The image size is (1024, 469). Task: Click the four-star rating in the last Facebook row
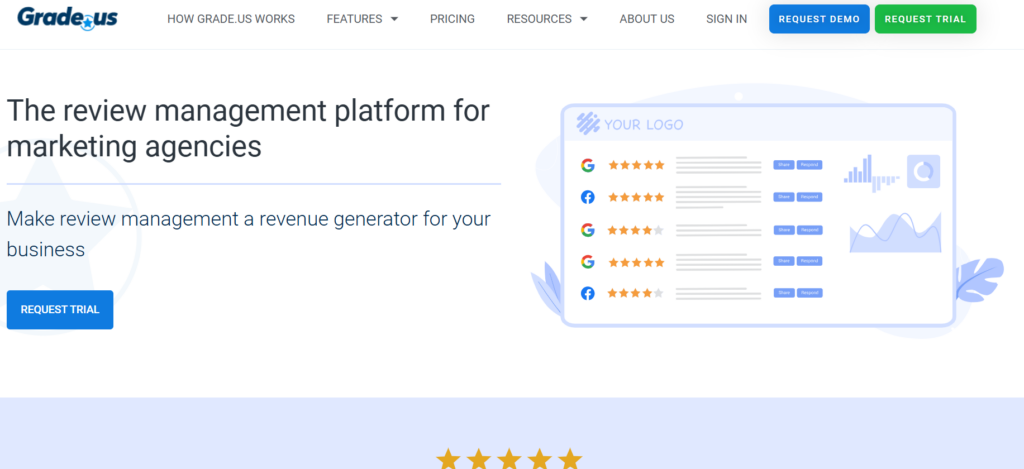[x=636, y=293]
